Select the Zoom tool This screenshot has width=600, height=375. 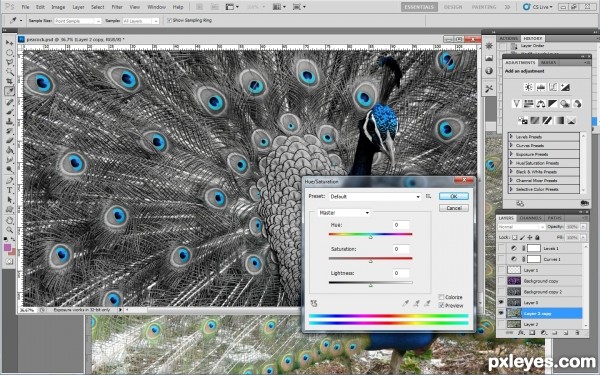(10, 230)
